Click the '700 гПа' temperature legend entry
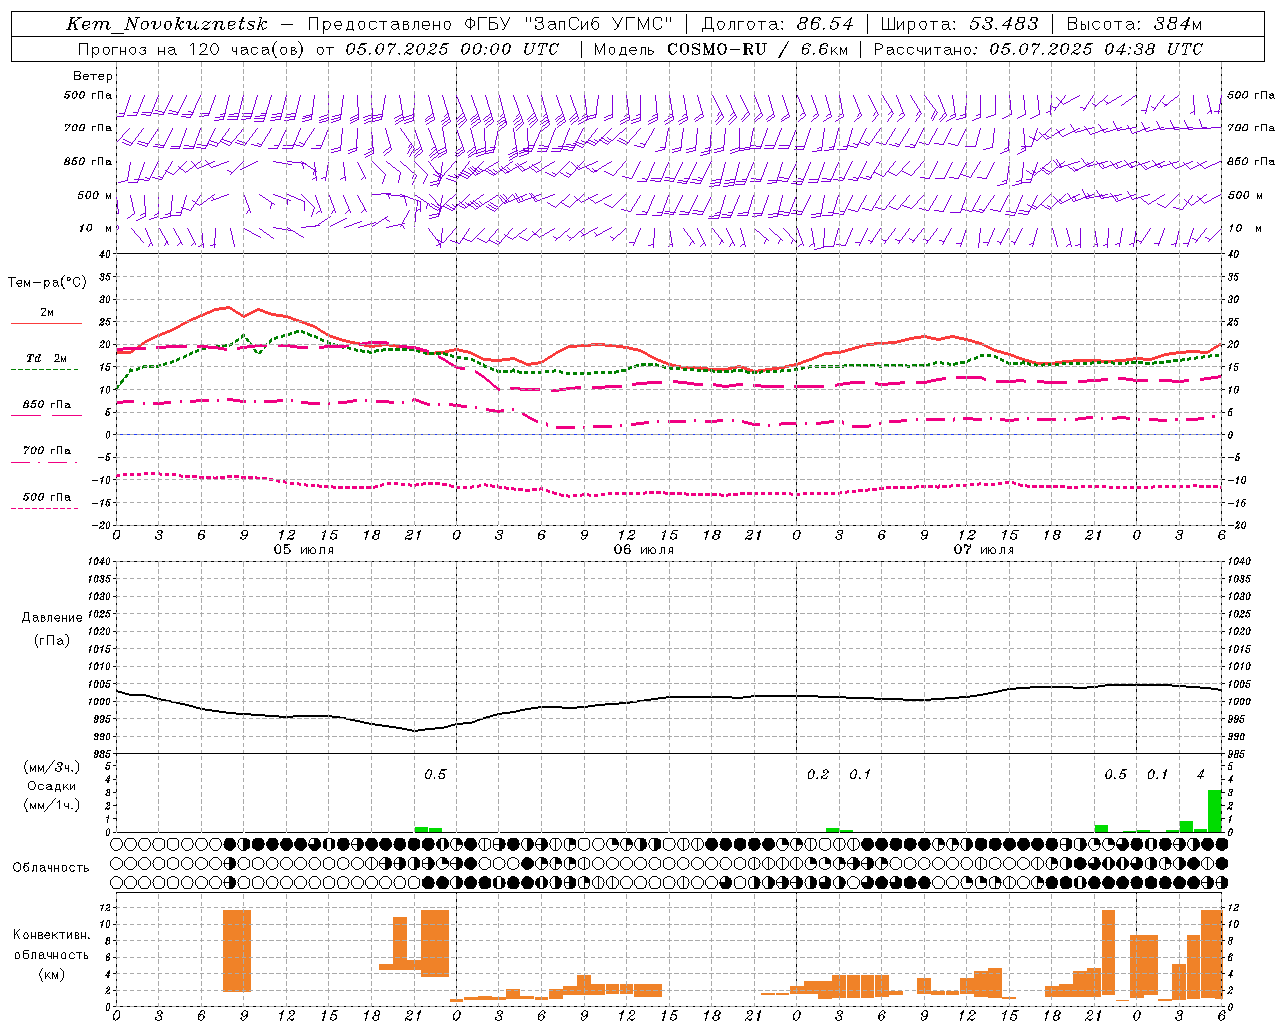Image resolution: width=1280 pixels, height=1024 pixels. tap(46, 451)
